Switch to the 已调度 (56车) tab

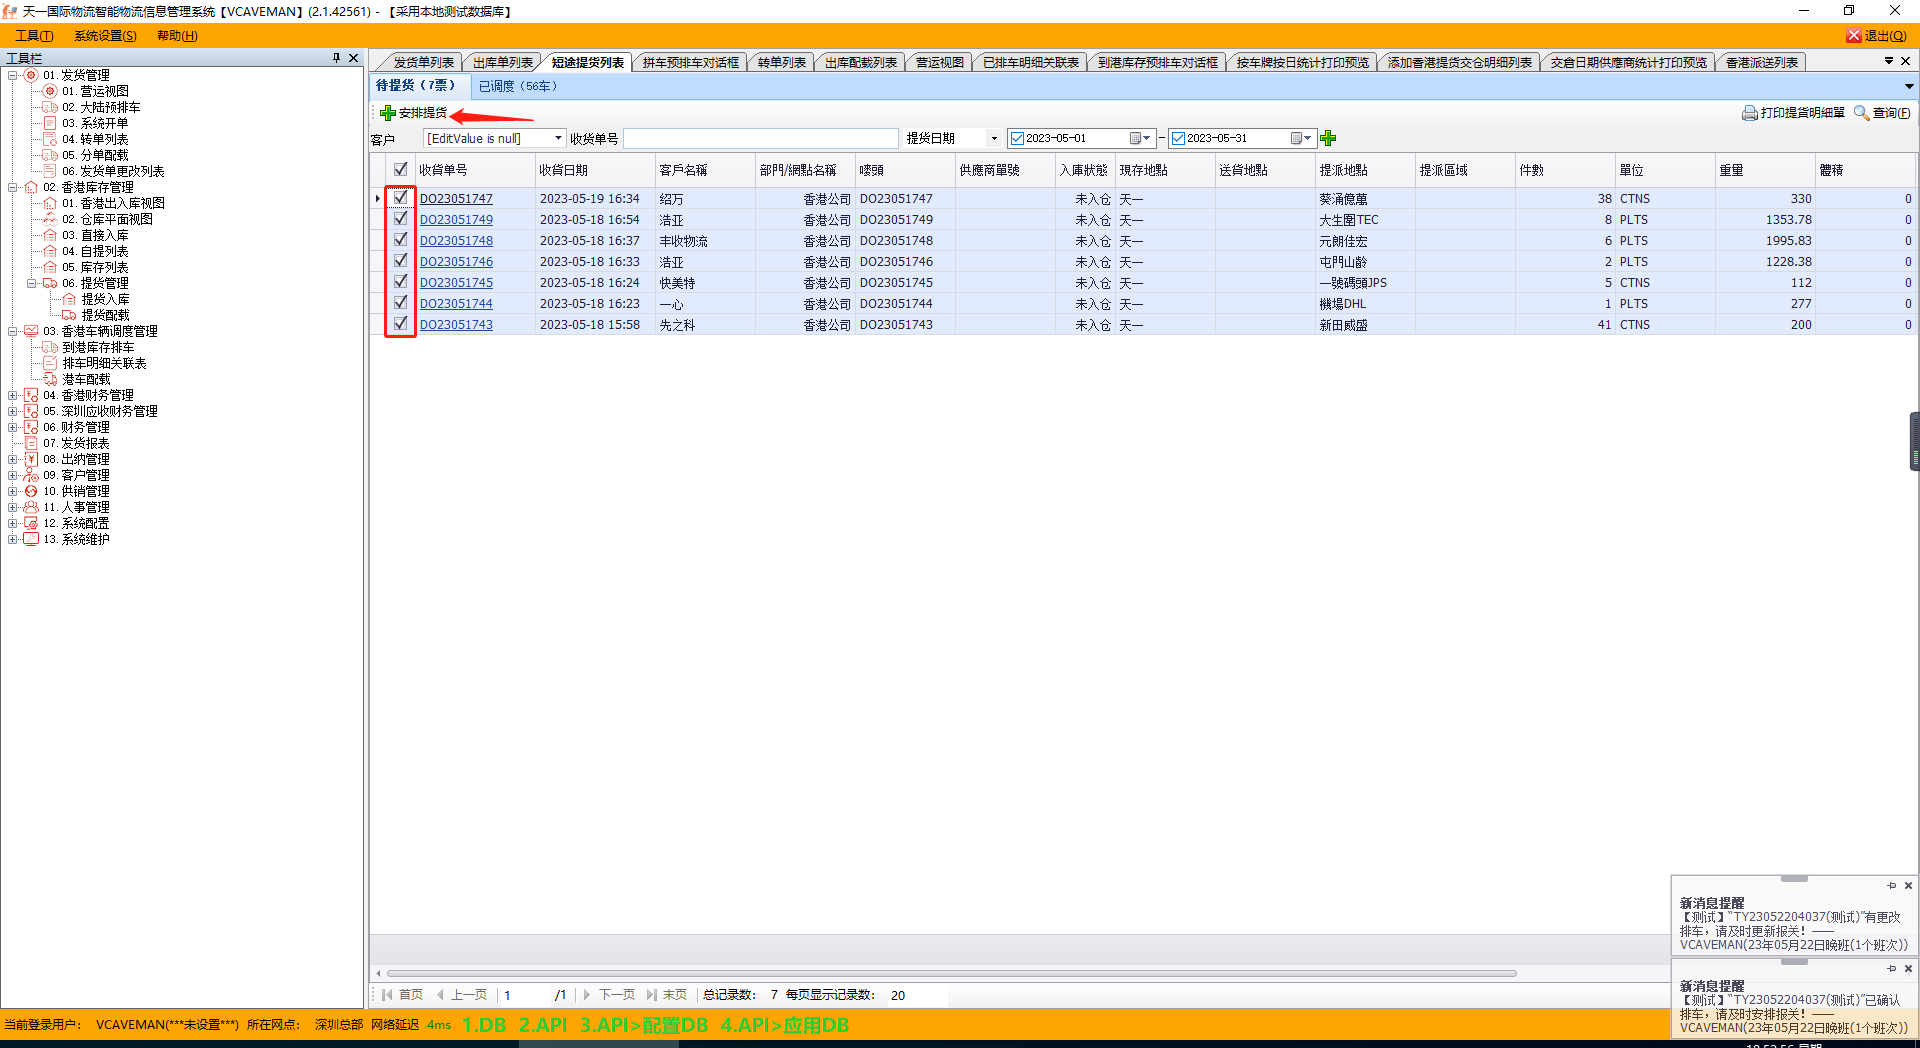tap(518, 86)
